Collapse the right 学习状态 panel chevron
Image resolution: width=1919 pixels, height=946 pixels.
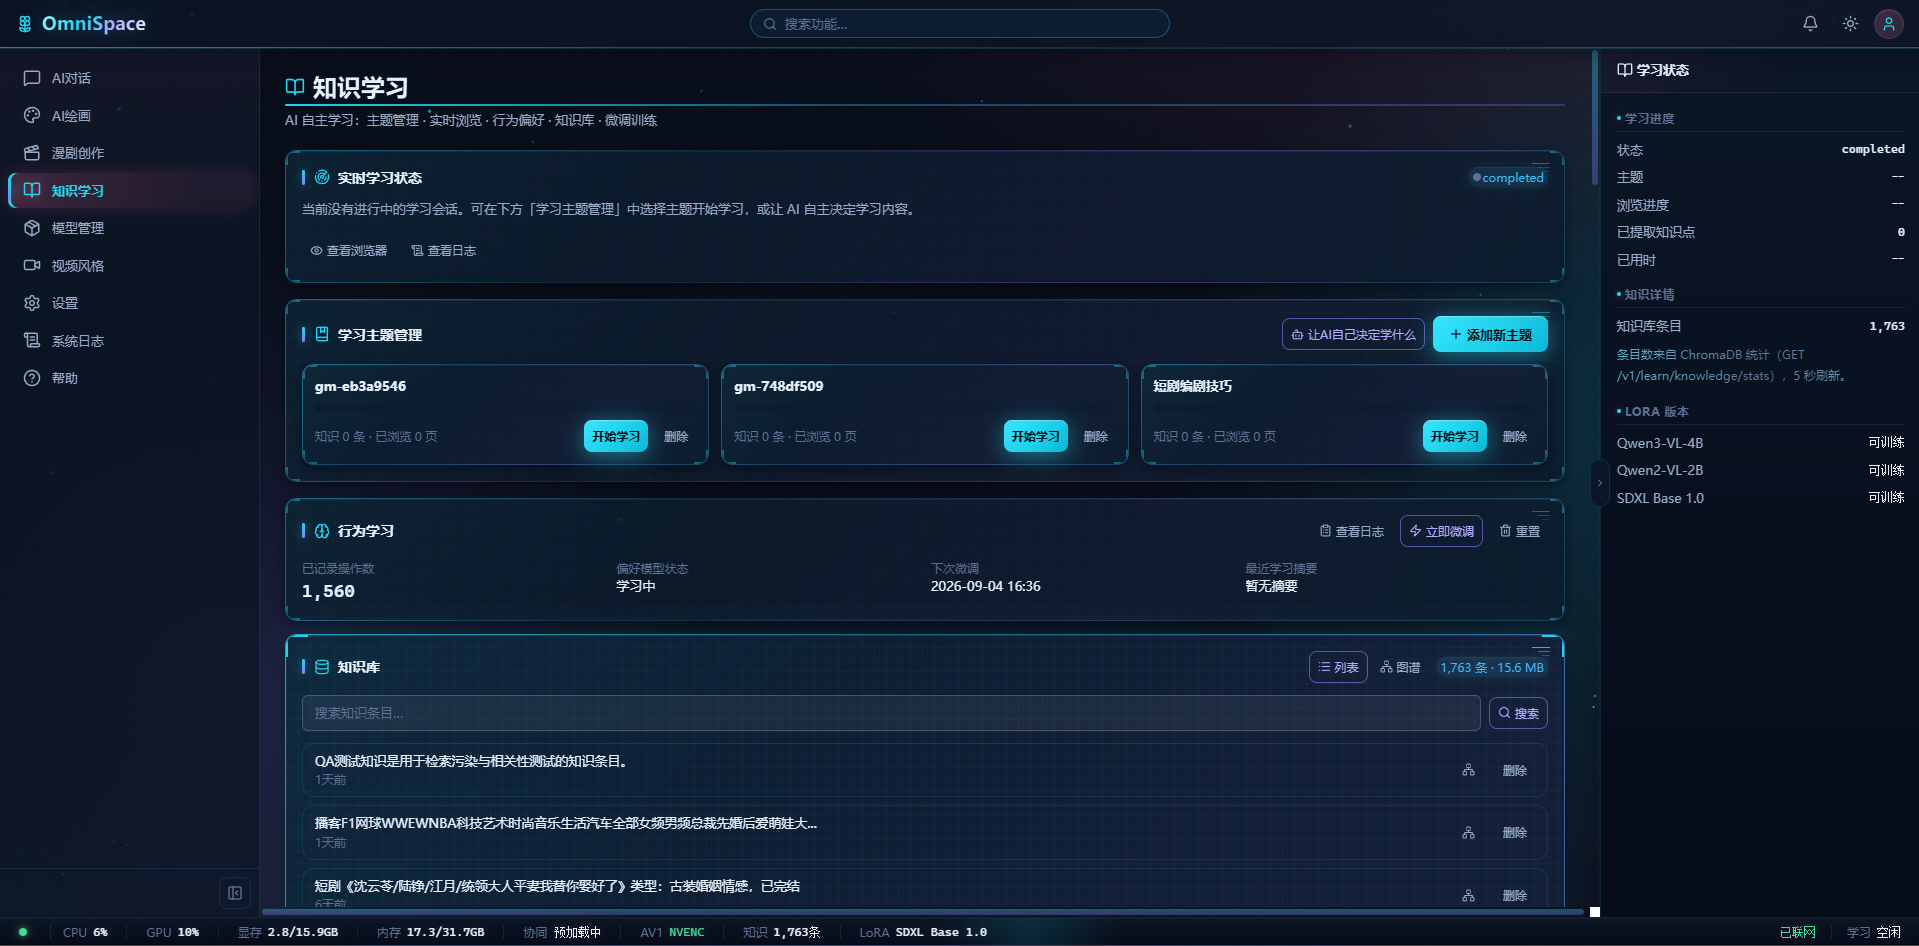point(1599,483)
